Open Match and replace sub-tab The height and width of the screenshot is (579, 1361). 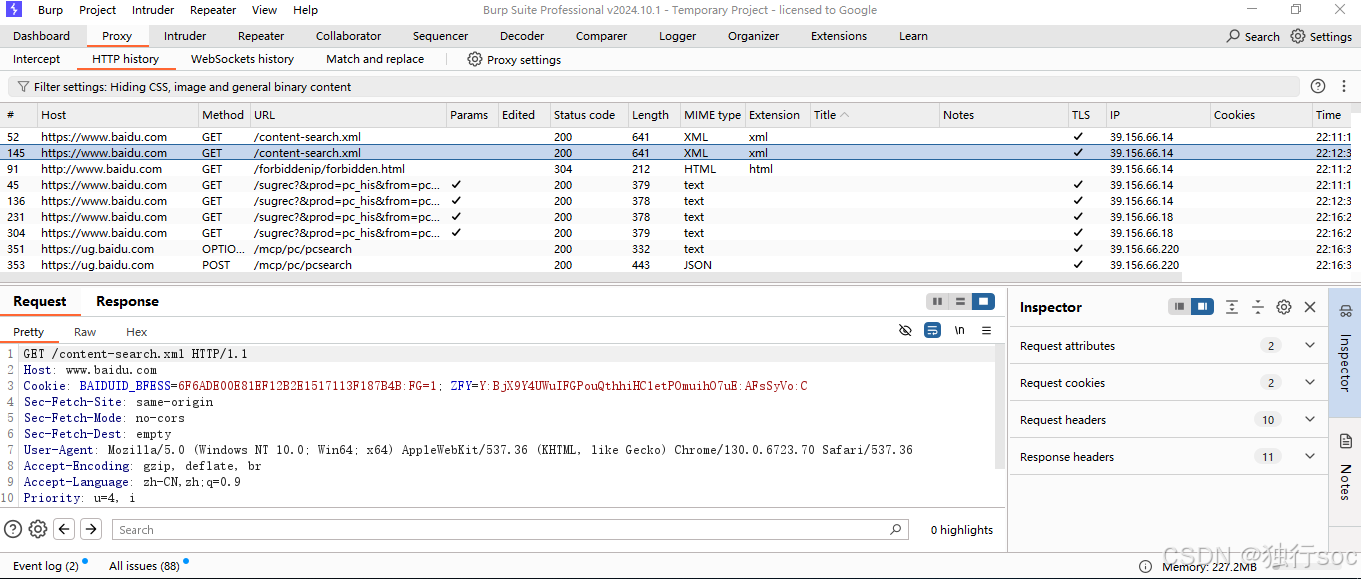[375, 59]
